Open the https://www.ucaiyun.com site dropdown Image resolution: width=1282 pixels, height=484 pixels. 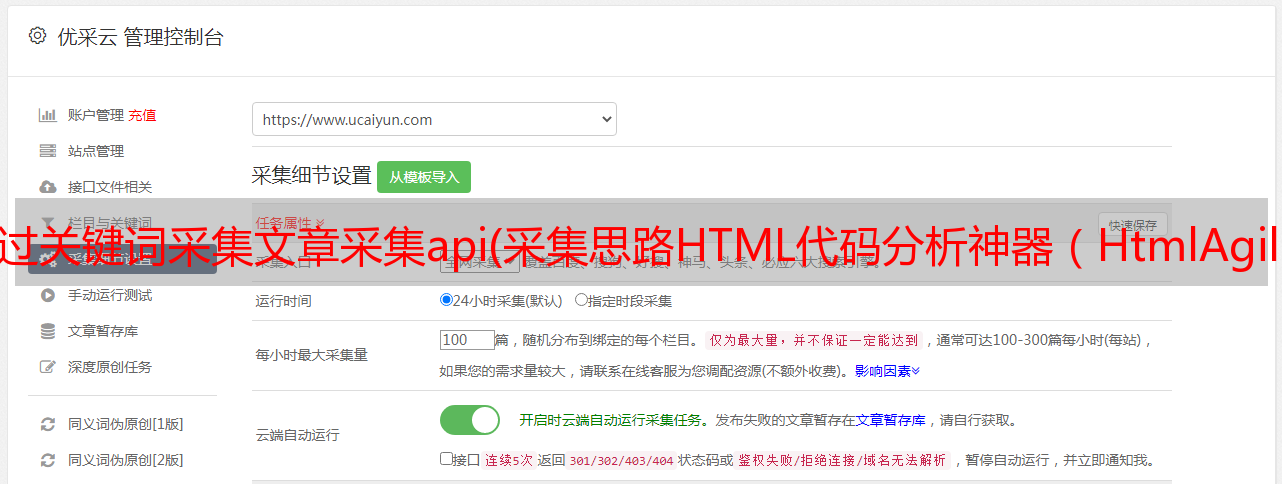(x=434, y=119)
